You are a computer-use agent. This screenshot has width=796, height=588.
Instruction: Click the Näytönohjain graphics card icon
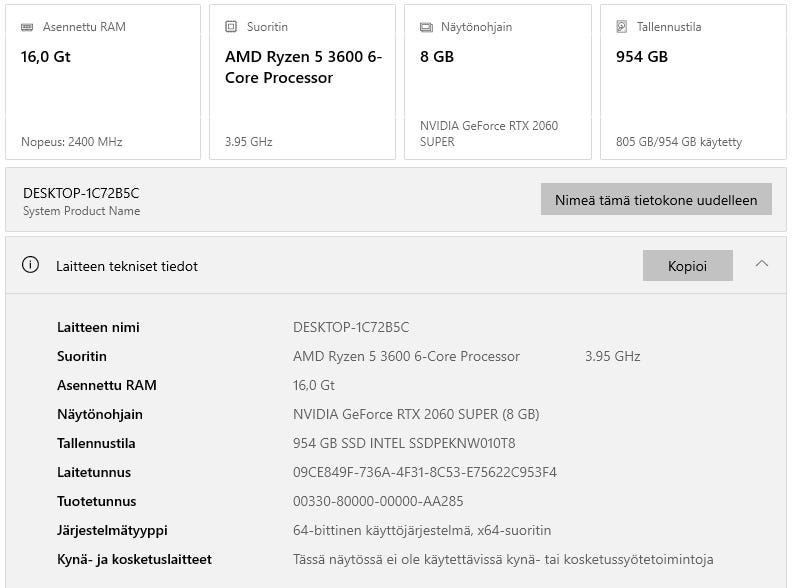point(426,27)
